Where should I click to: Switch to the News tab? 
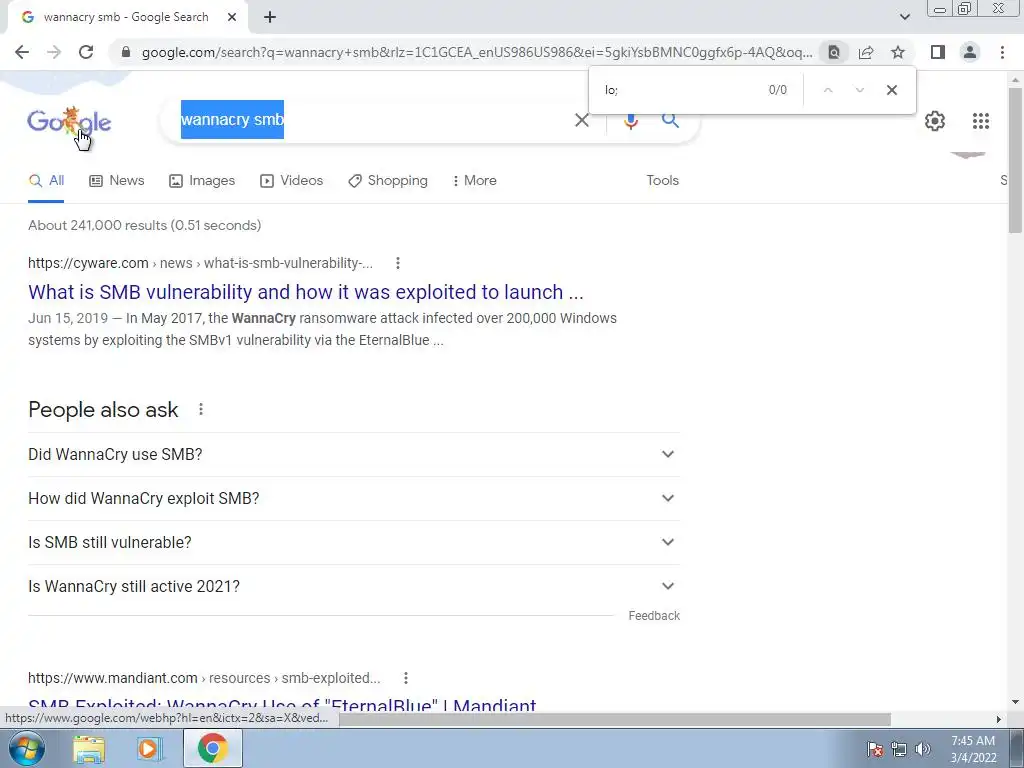pyautogui.click(x=117, y=181)
